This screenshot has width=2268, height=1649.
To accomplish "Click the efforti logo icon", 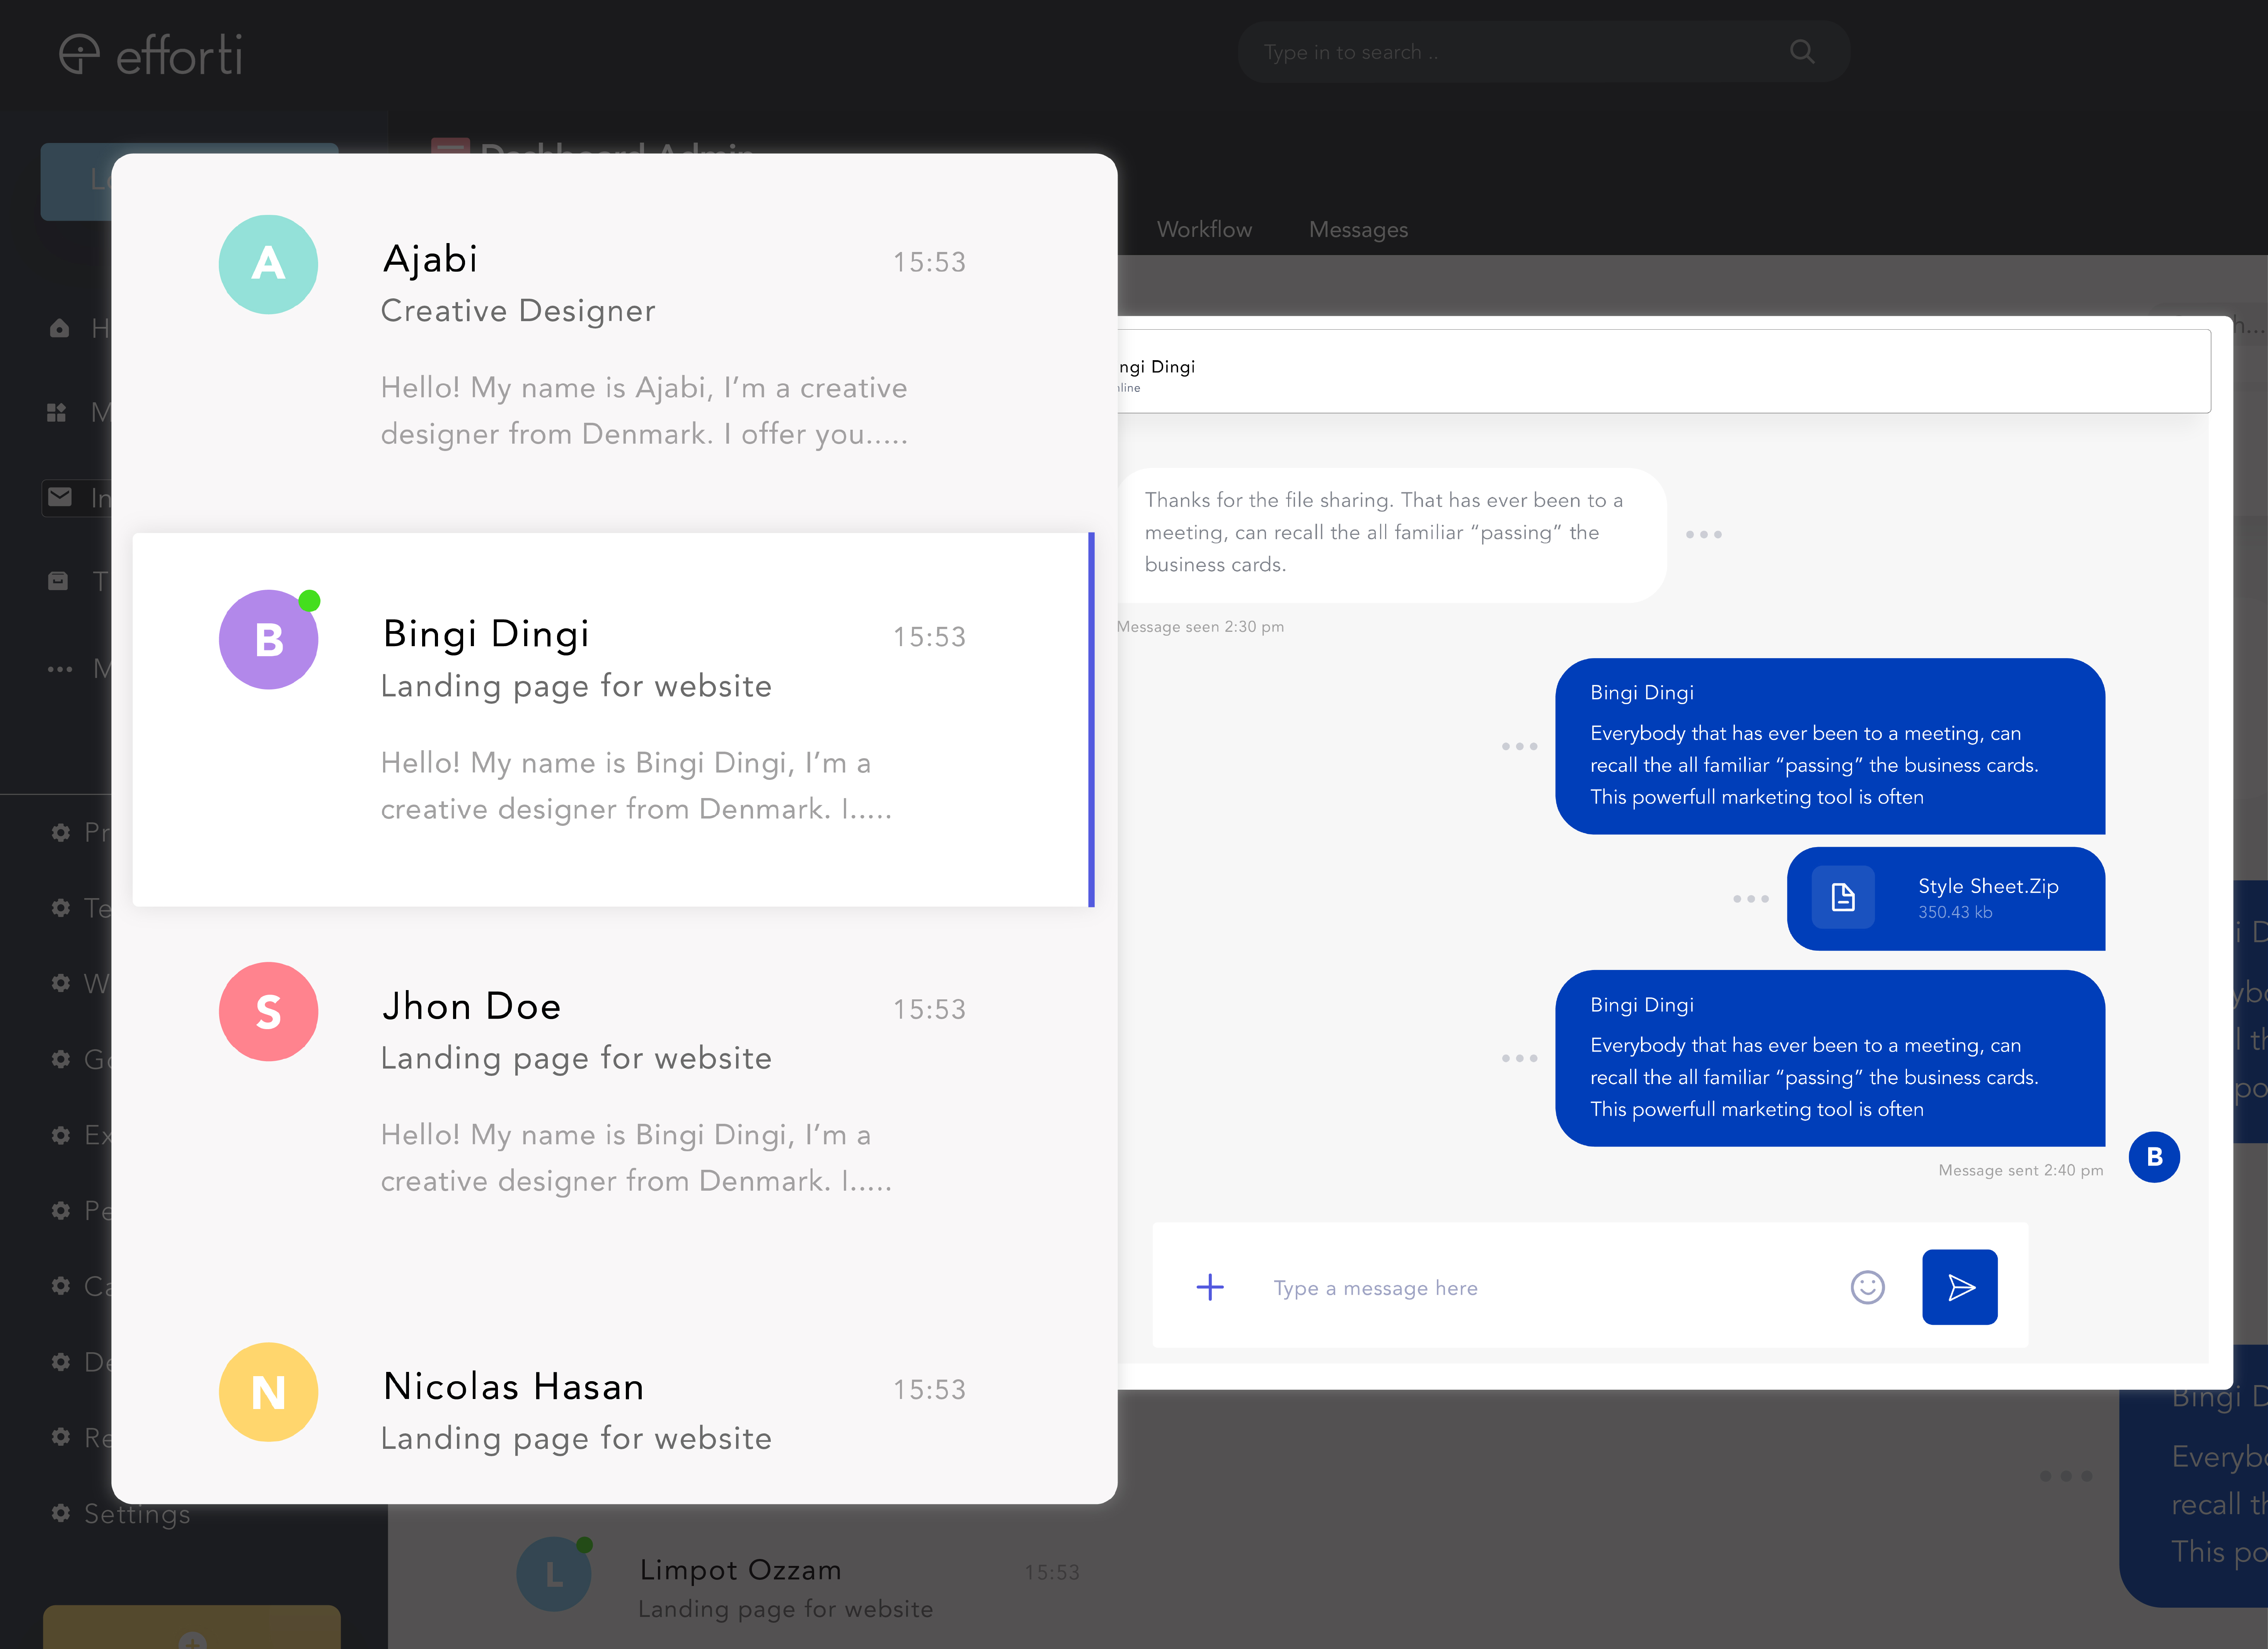I will [x=79, y=54].
